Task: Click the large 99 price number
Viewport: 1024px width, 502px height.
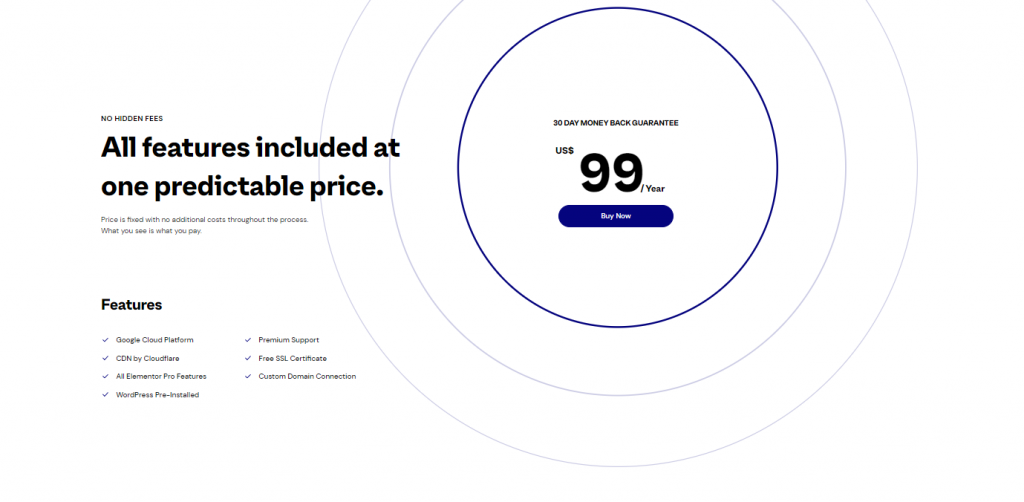Action: 611,173
